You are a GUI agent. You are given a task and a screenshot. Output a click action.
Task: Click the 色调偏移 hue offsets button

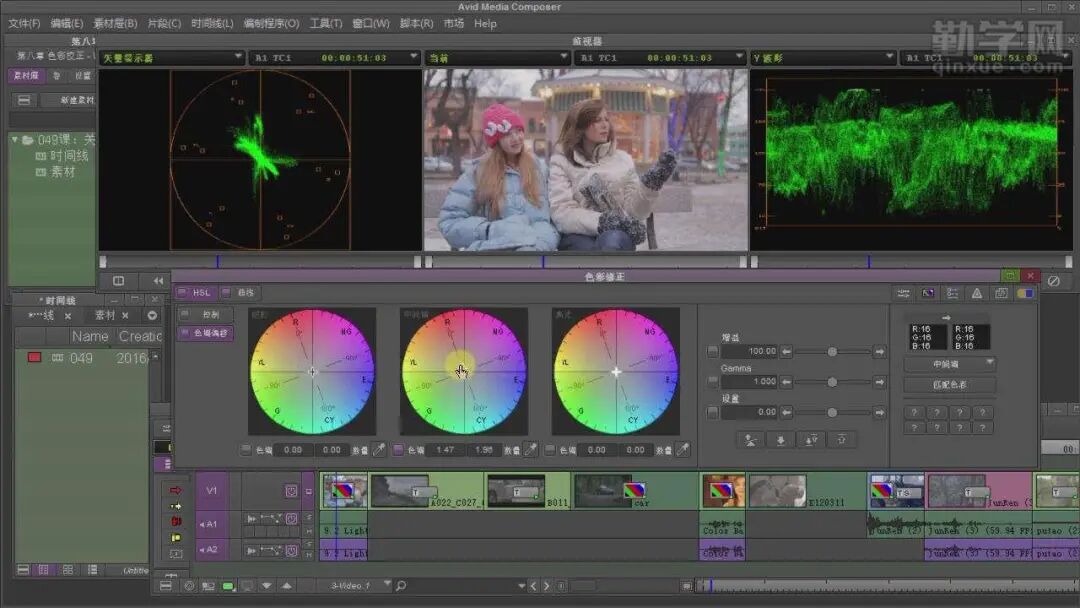[x=206, y=333]
